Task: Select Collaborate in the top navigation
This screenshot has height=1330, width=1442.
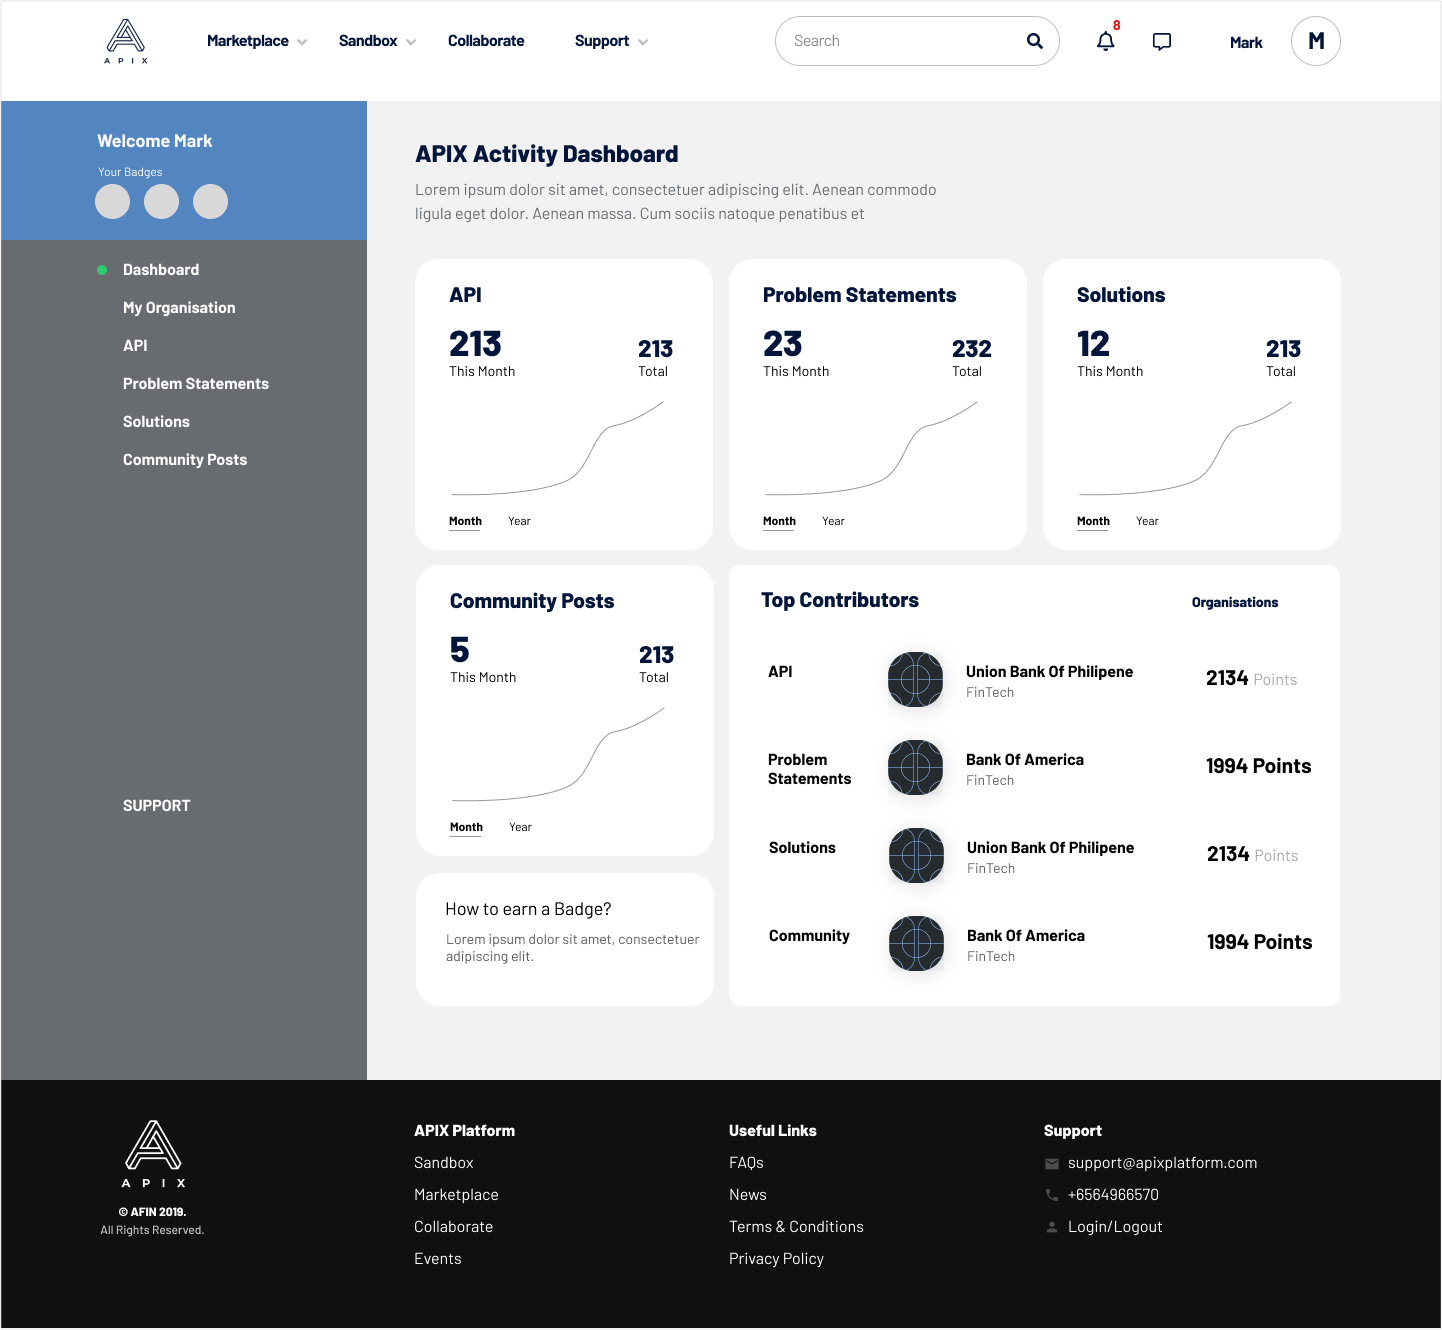Action: tap(486, 41)
